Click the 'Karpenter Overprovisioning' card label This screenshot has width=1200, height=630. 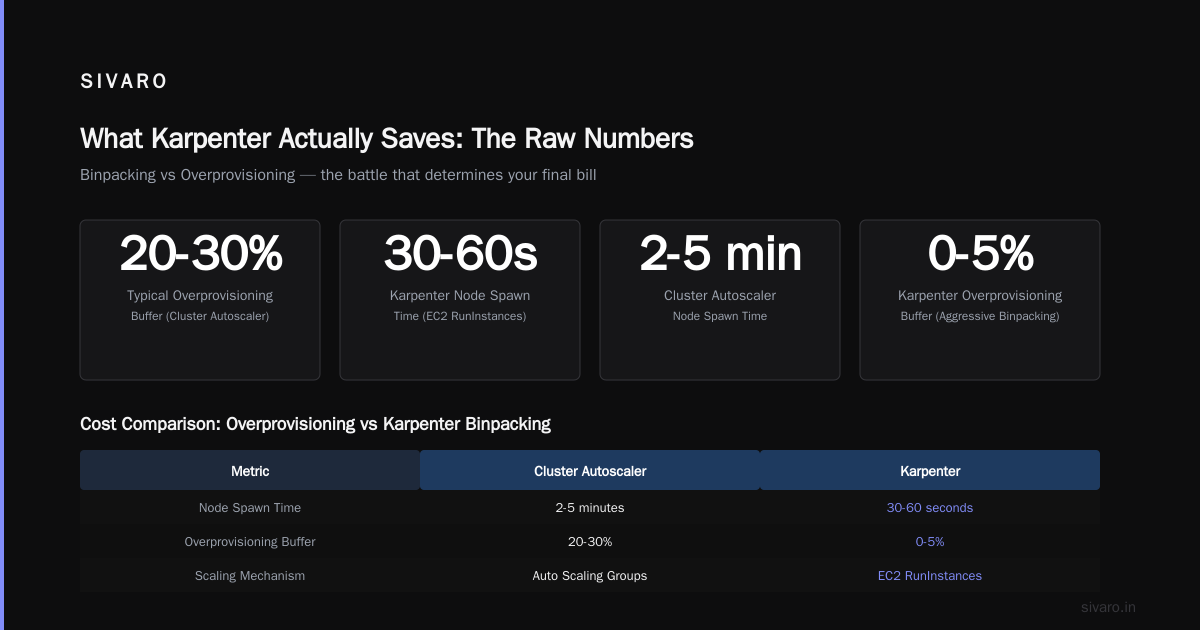pos(980,296)
